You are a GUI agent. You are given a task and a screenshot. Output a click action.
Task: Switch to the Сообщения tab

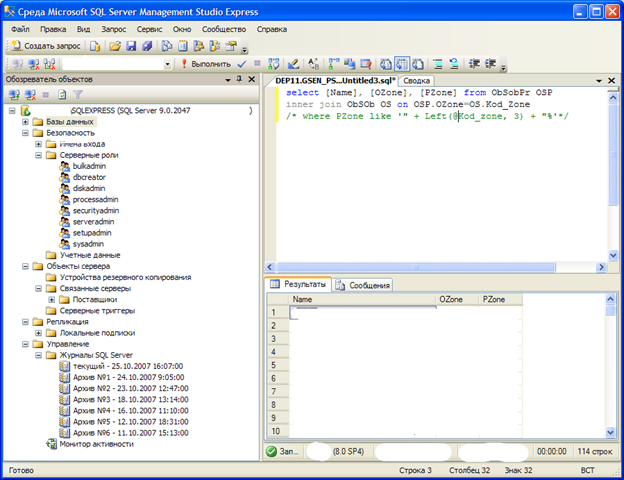tap(363, 285)
